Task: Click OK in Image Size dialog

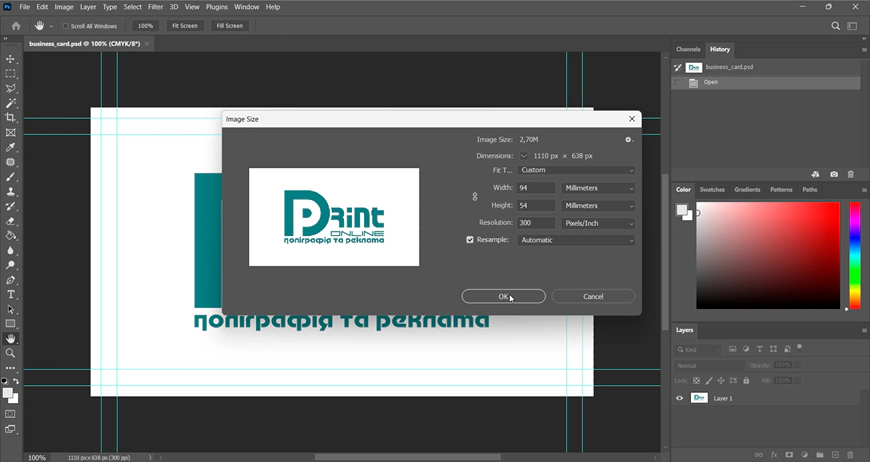Action: click(503, 296)
